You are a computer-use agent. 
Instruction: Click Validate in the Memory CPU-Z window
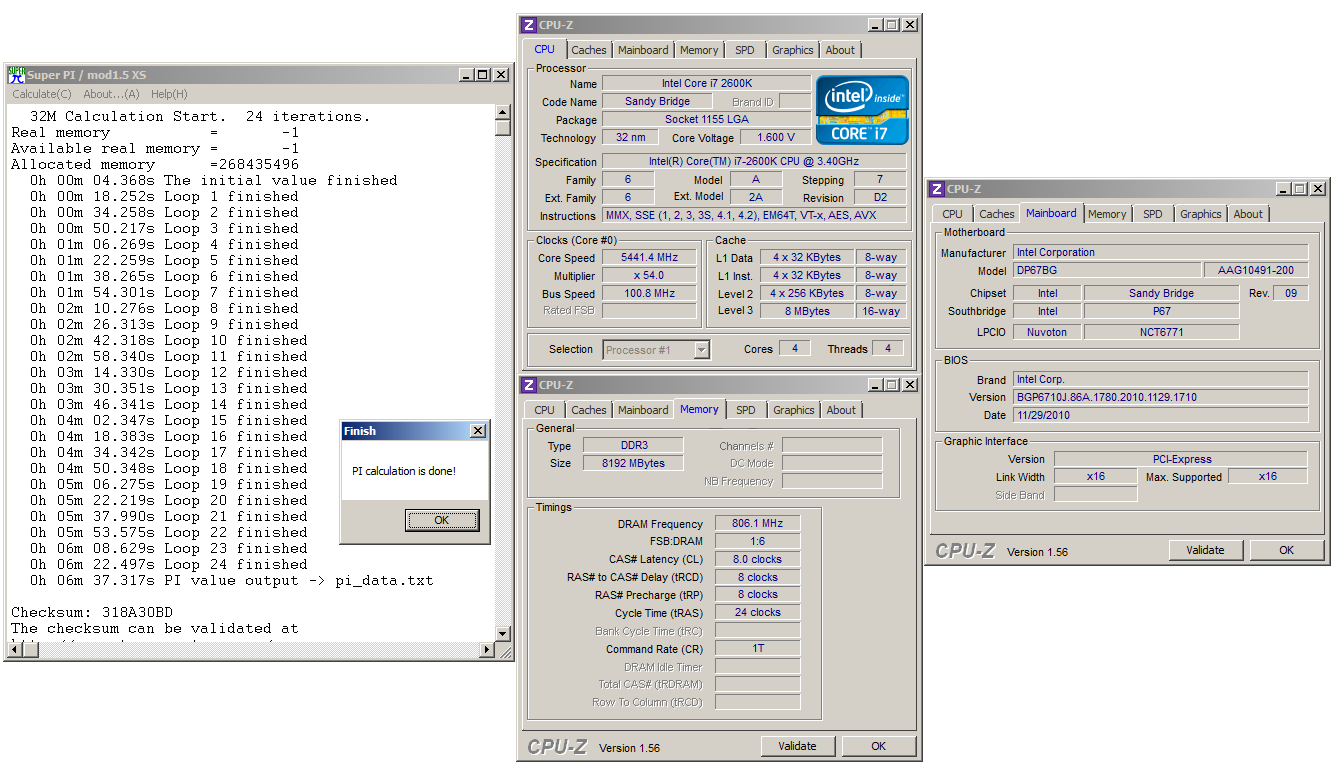tap(797, 746)
